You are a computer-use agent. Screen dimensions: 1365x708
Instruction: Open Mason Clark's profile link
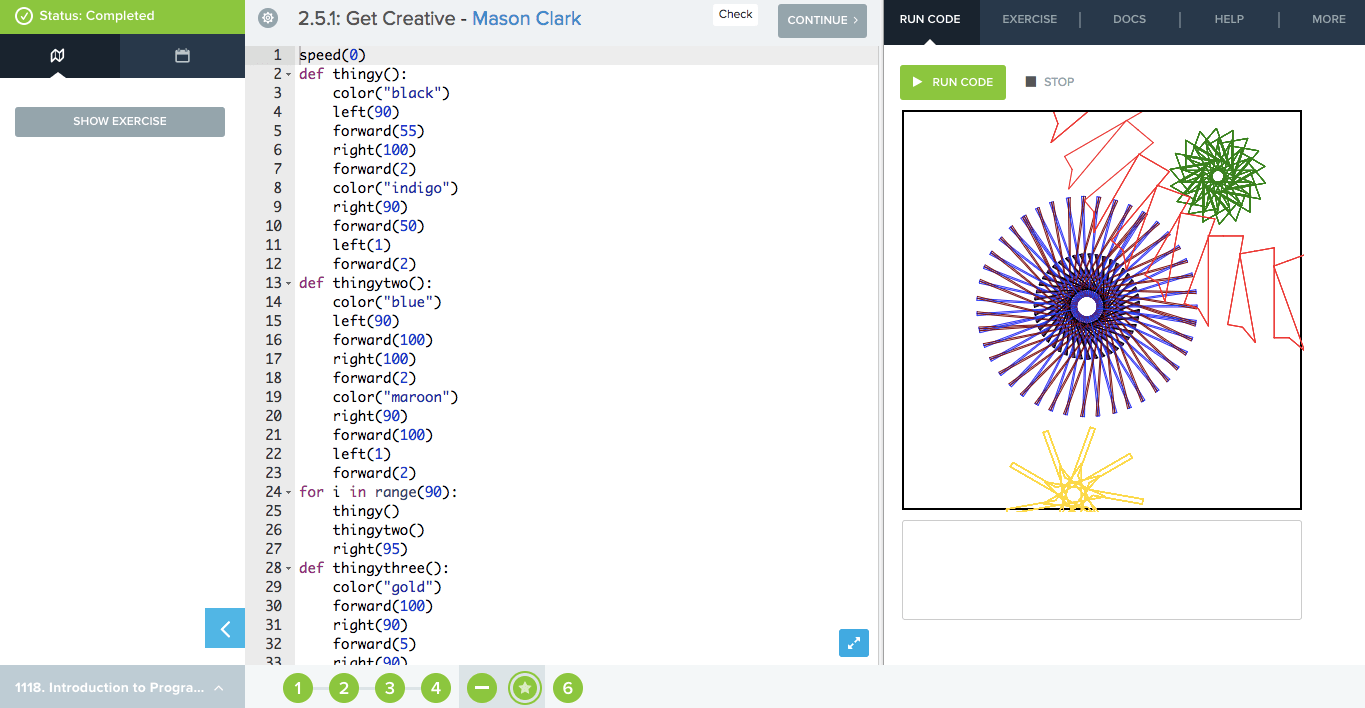526,18
